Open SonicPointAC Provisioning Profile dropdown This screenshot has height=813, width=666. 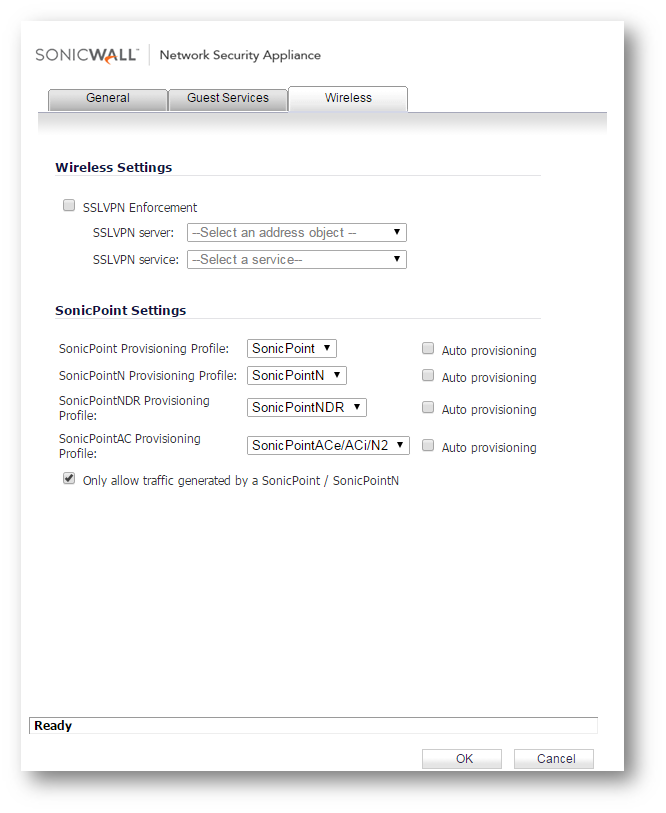[x=328, y=446]
